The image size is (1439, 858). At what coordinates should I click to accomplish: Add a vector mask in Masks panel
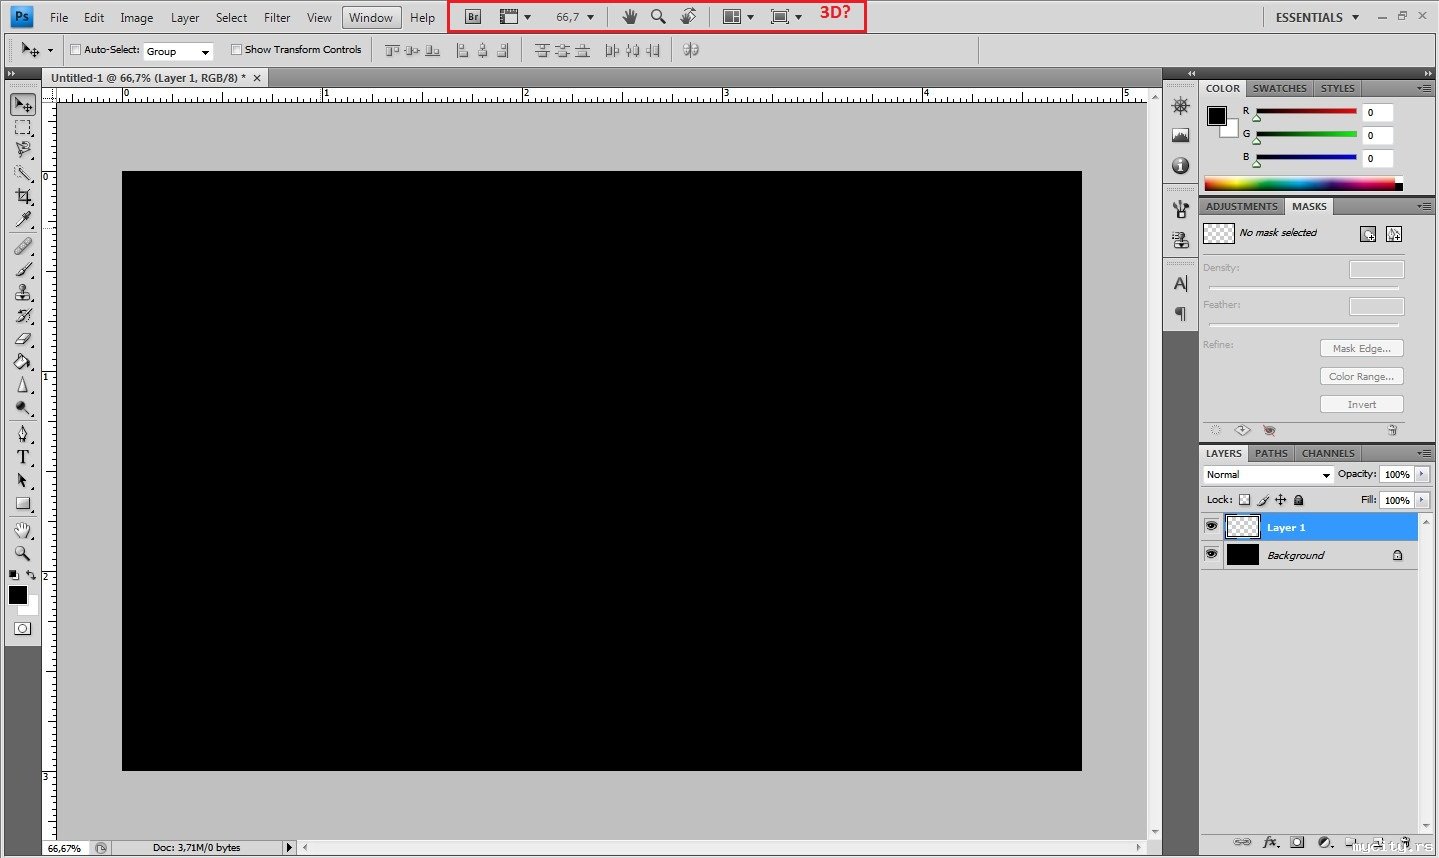1394,234
